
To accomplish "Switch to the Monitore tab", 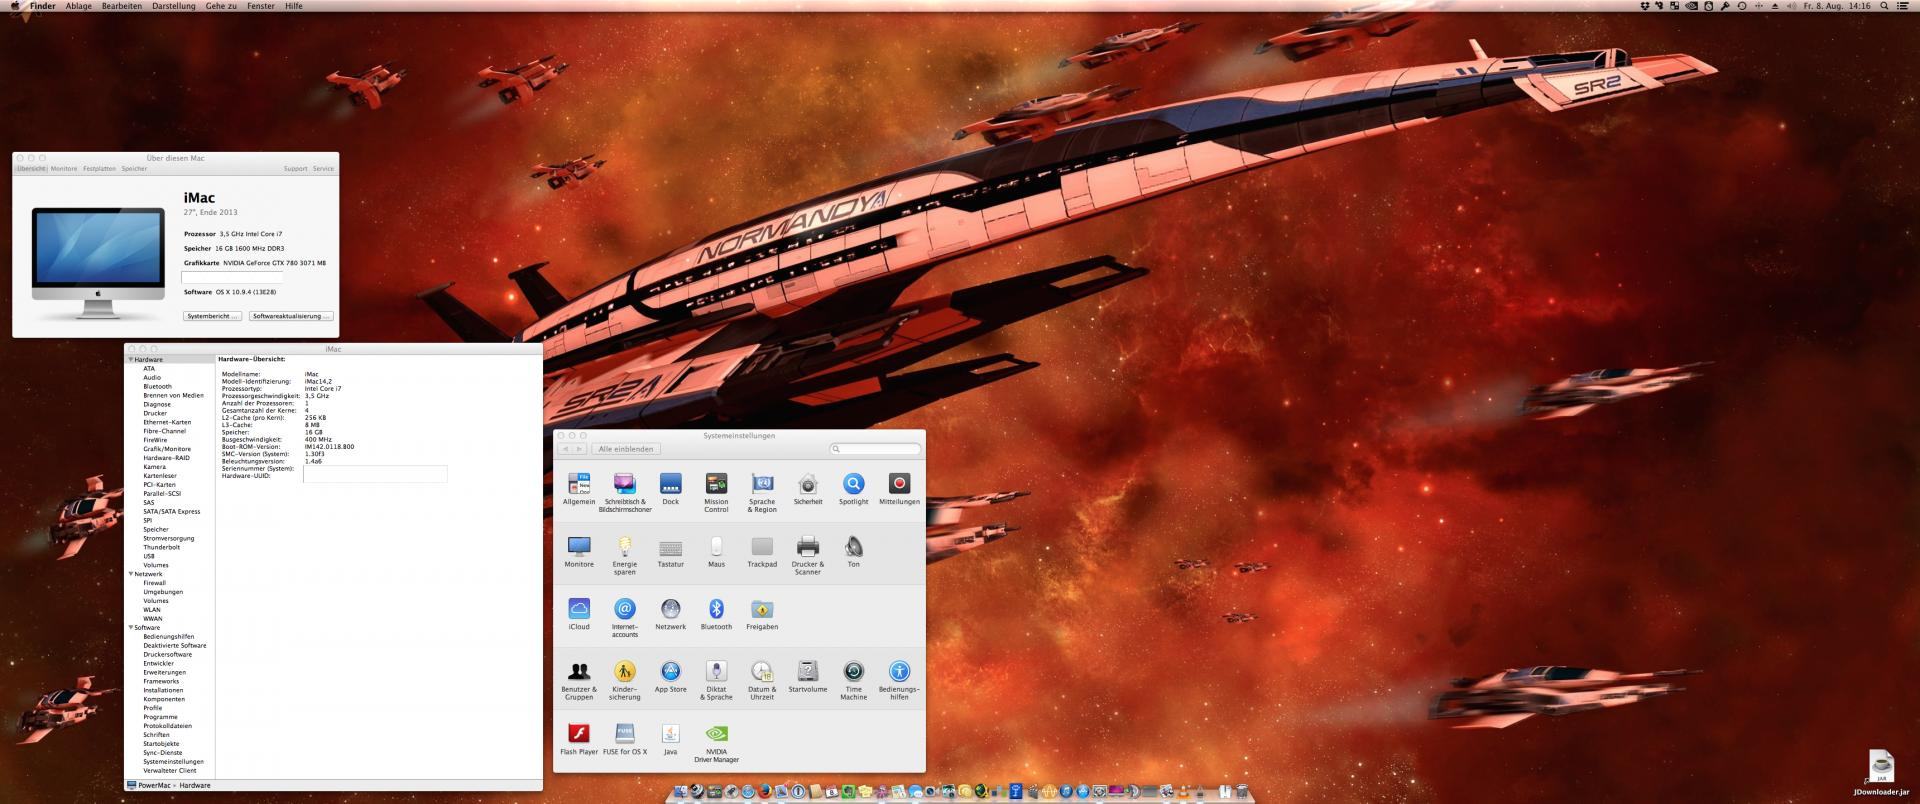I will pyautogui.click(x=64, y=169).
